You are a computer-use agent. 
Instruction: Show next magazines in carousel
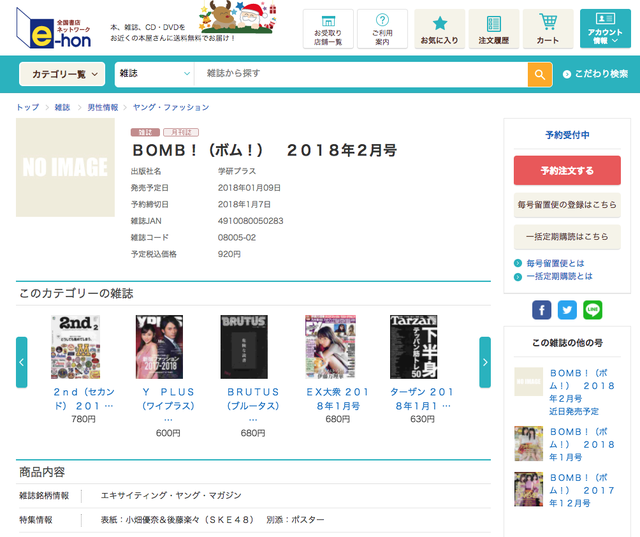[x=485, y=362]
